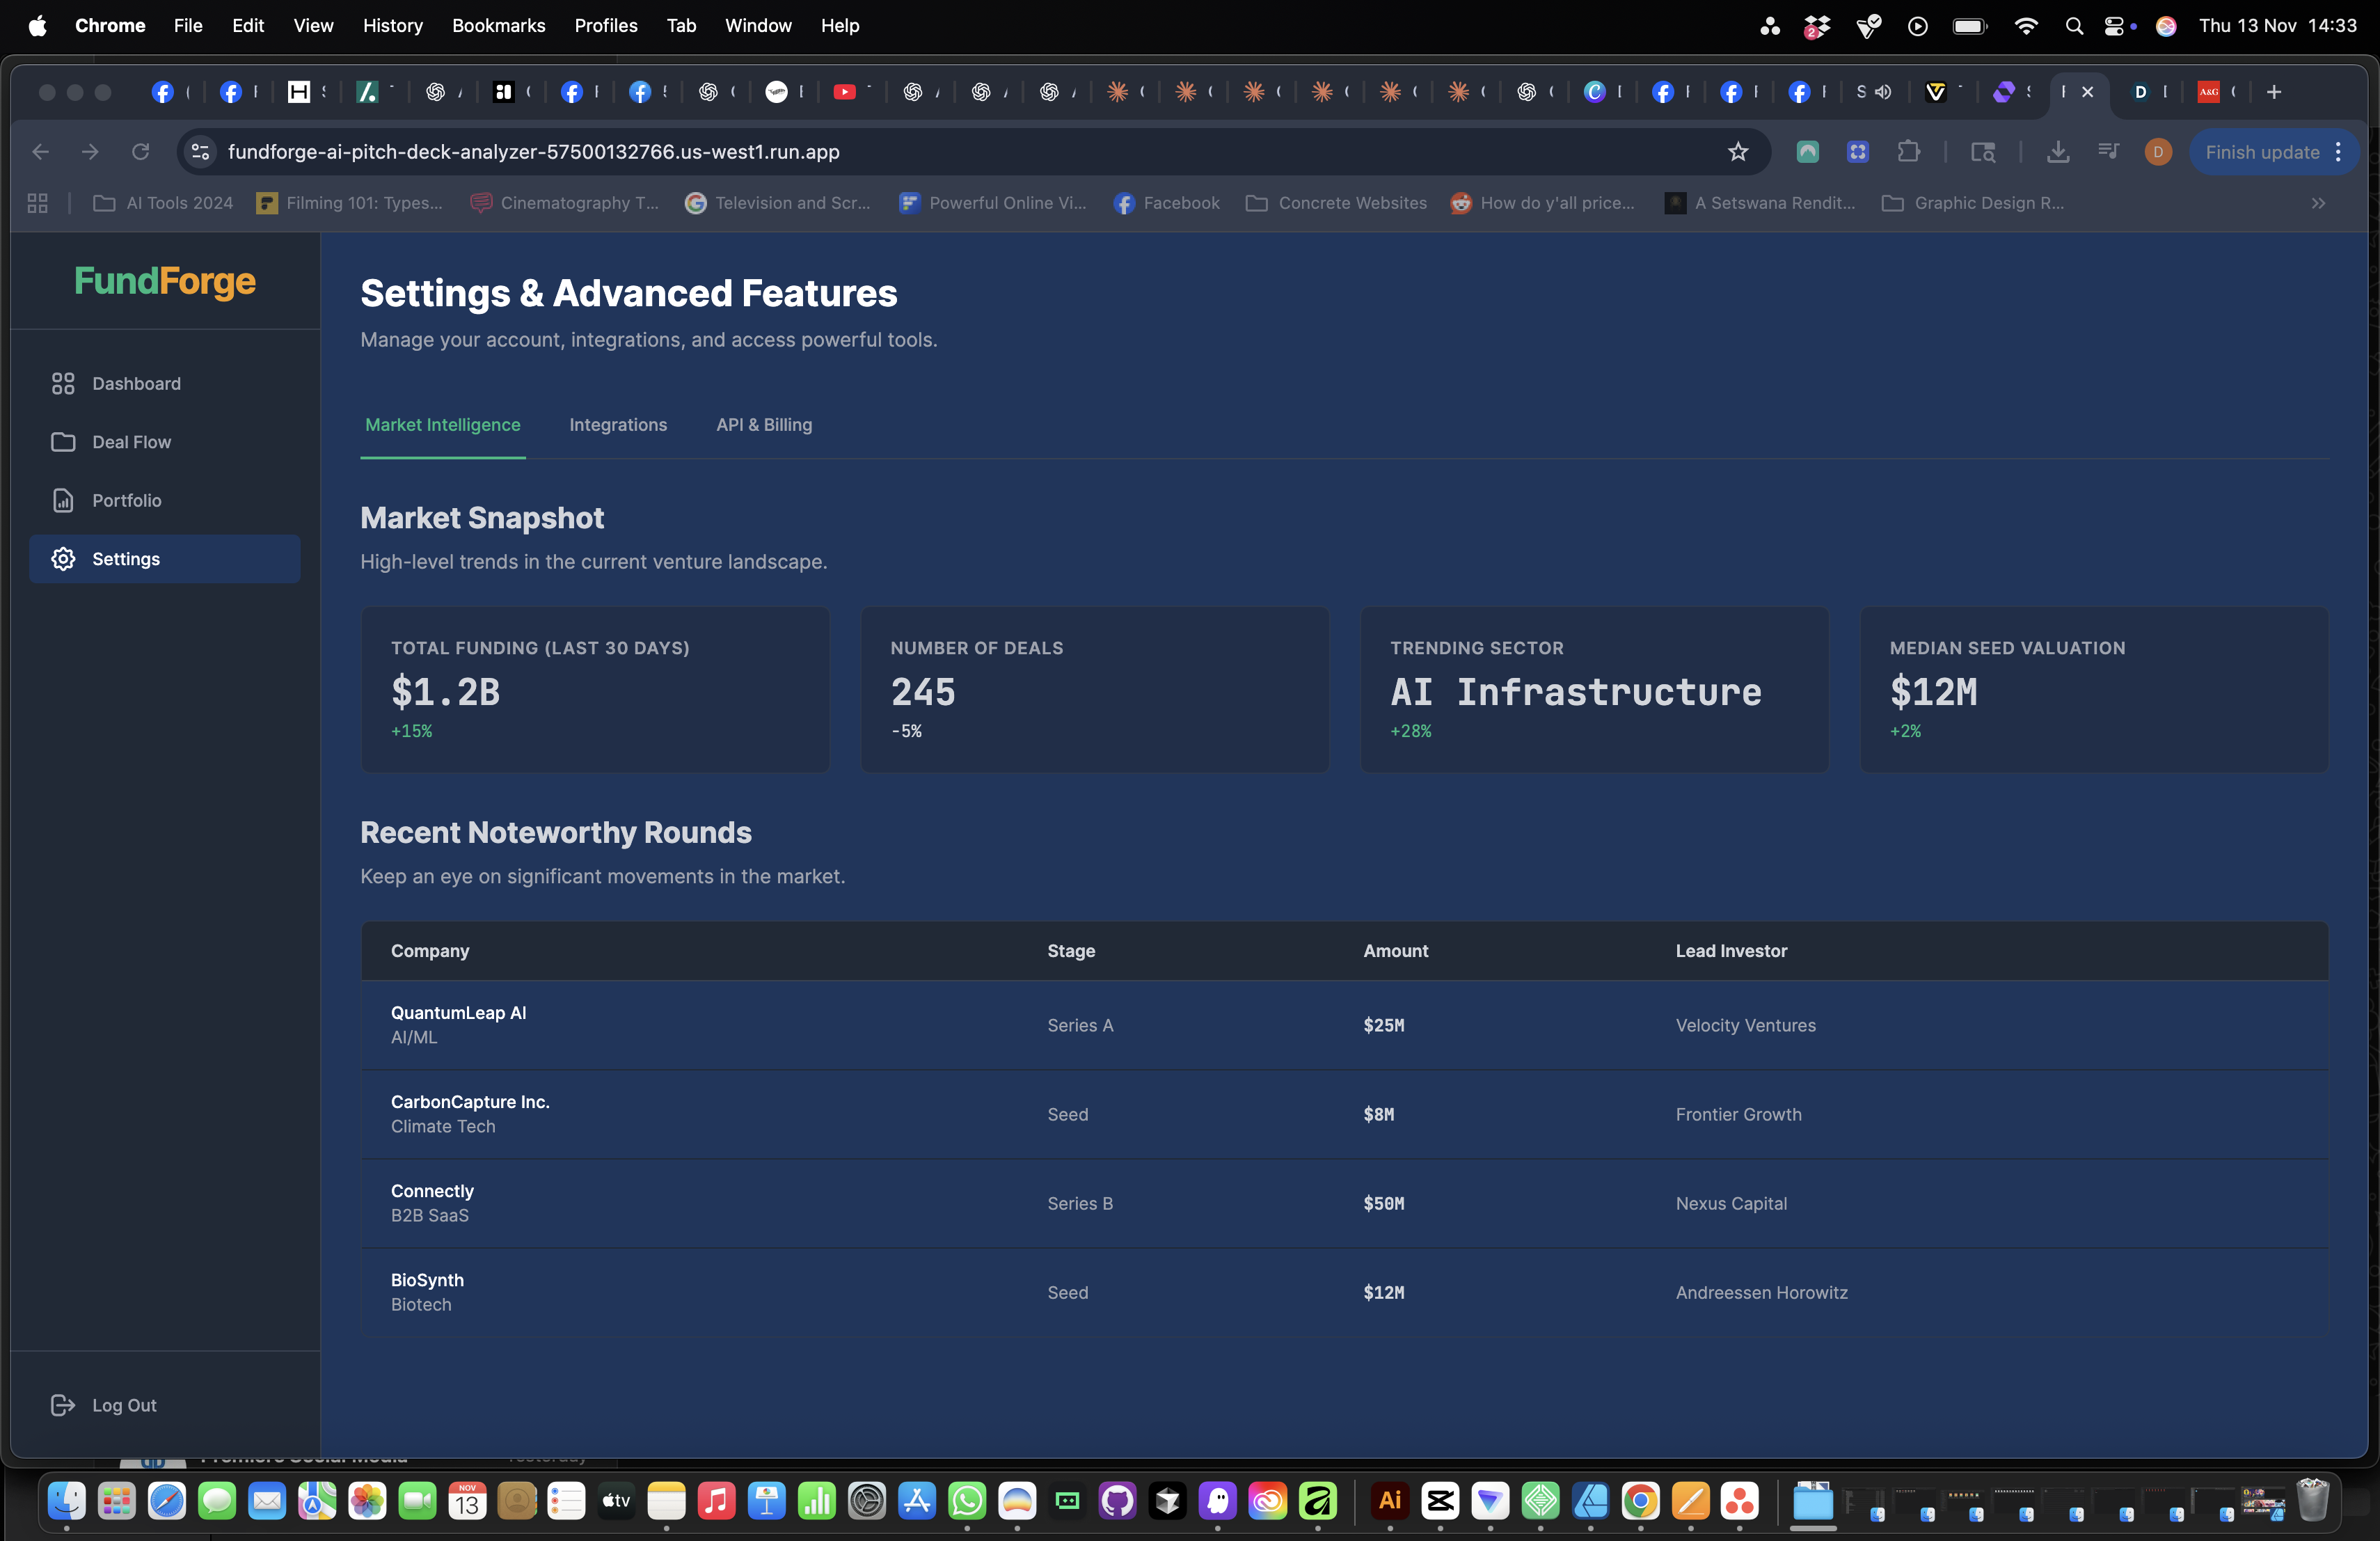
Task: Bookmark this page with star icon
Action: [1738, 152]
